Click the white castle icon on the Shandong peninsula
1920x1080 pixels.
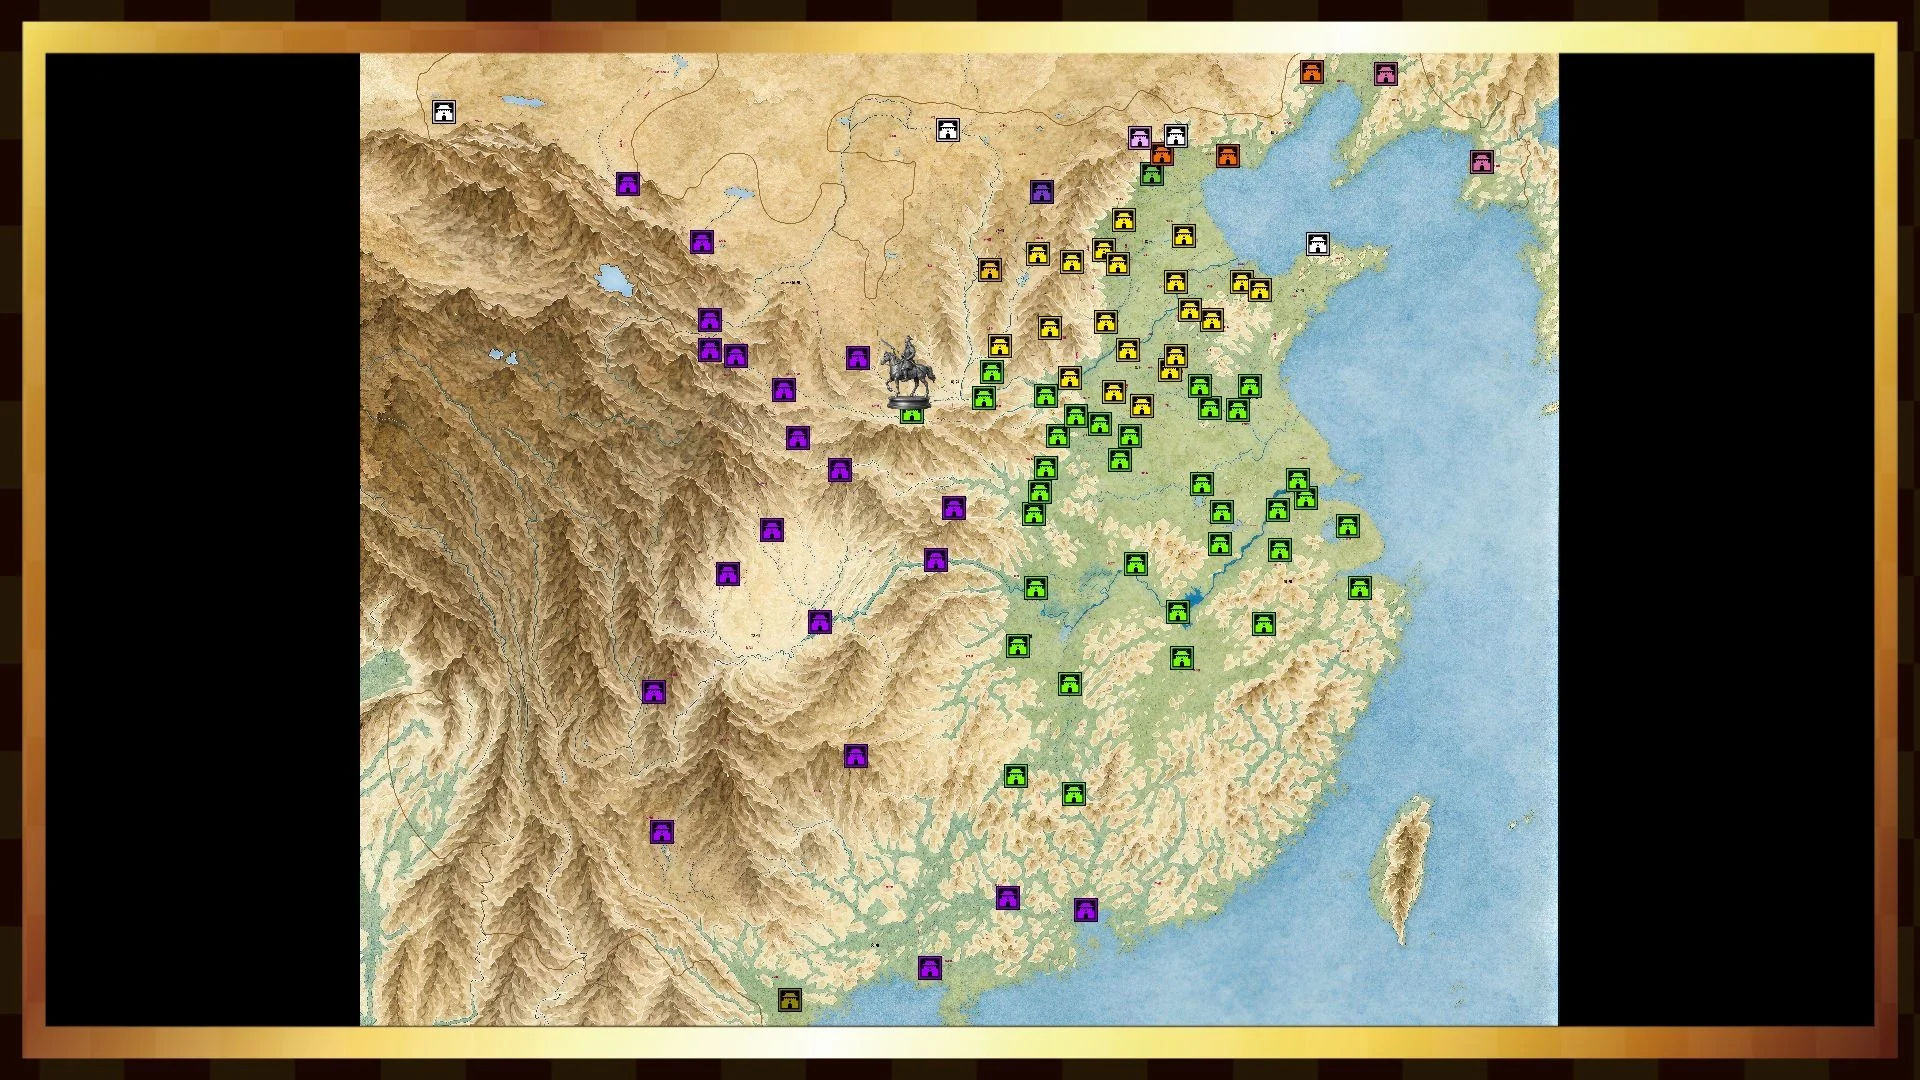click(x=1318, y=244)
